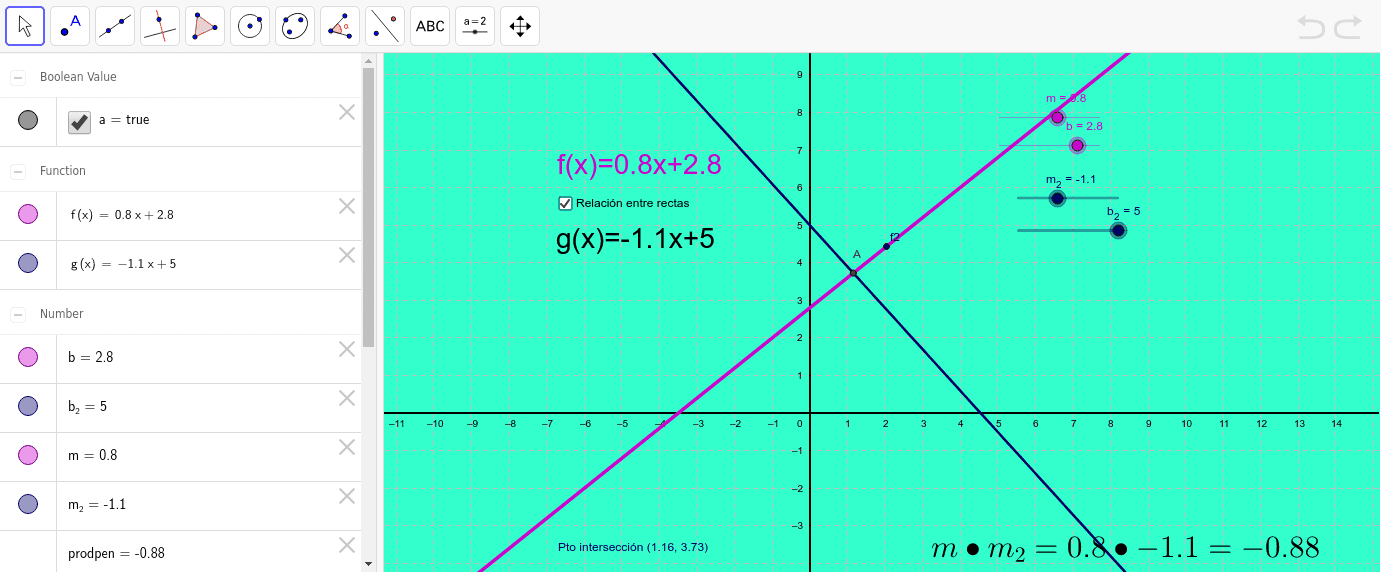Select the Angle tool

pos(340,26)
